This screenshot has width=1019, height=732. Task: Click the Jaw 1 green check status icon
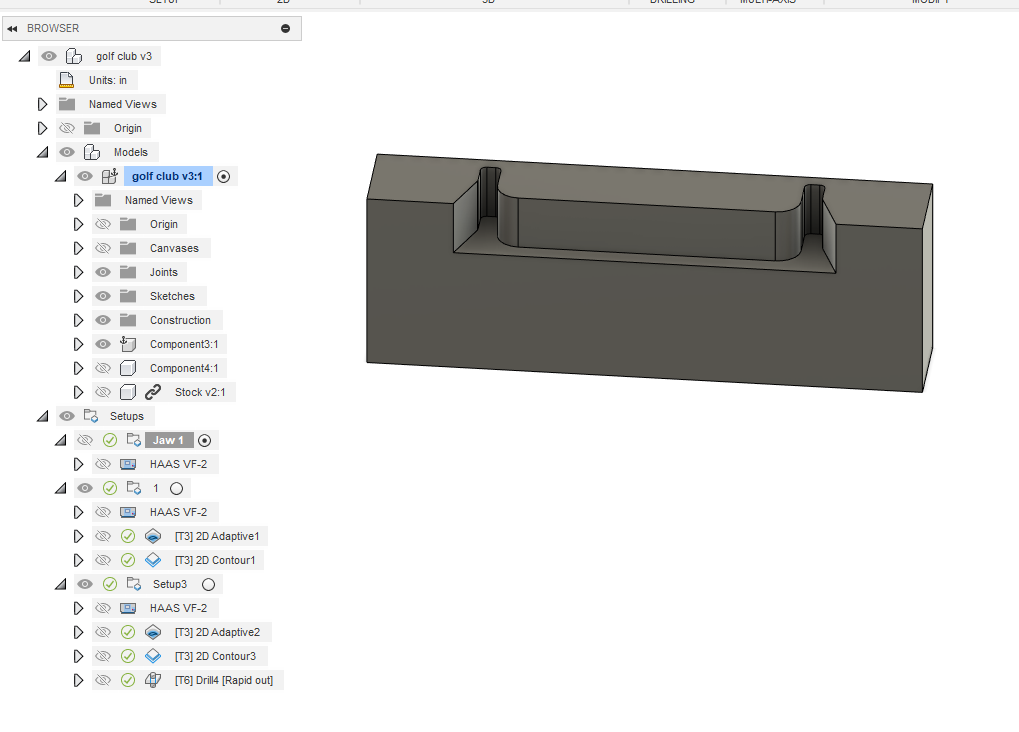point(110,440)
